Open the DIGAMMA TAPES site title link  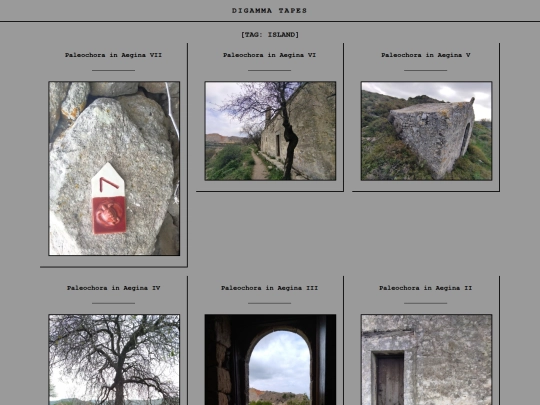pyautogui.click(x=269, y=11)
